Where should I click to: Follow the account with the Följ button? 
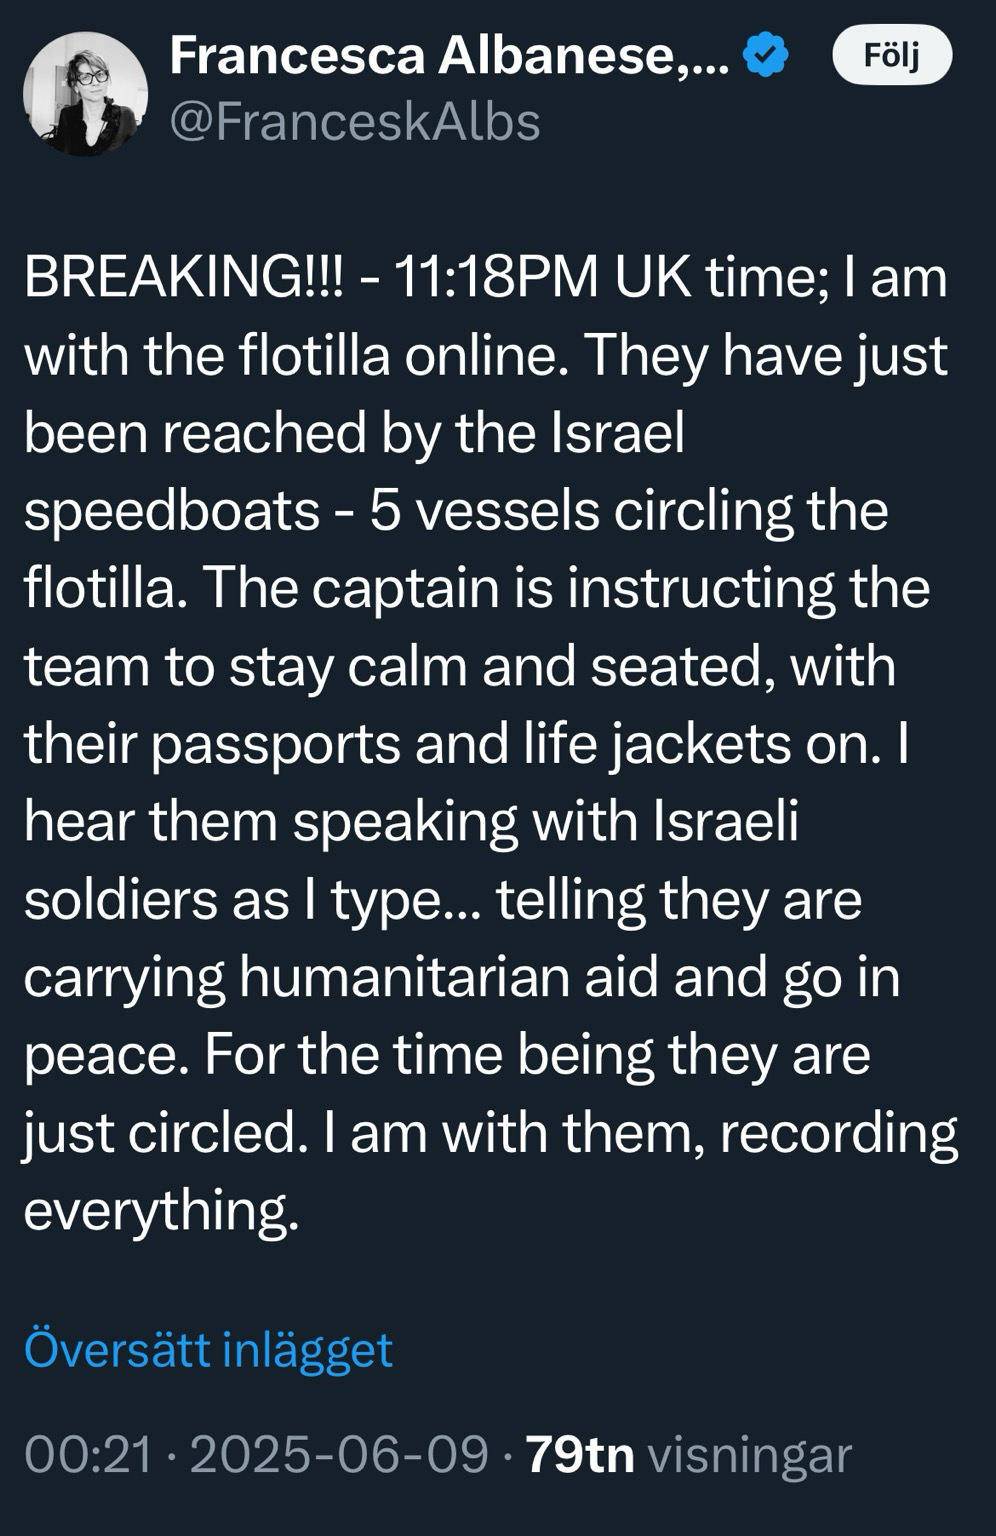[892, 57]
